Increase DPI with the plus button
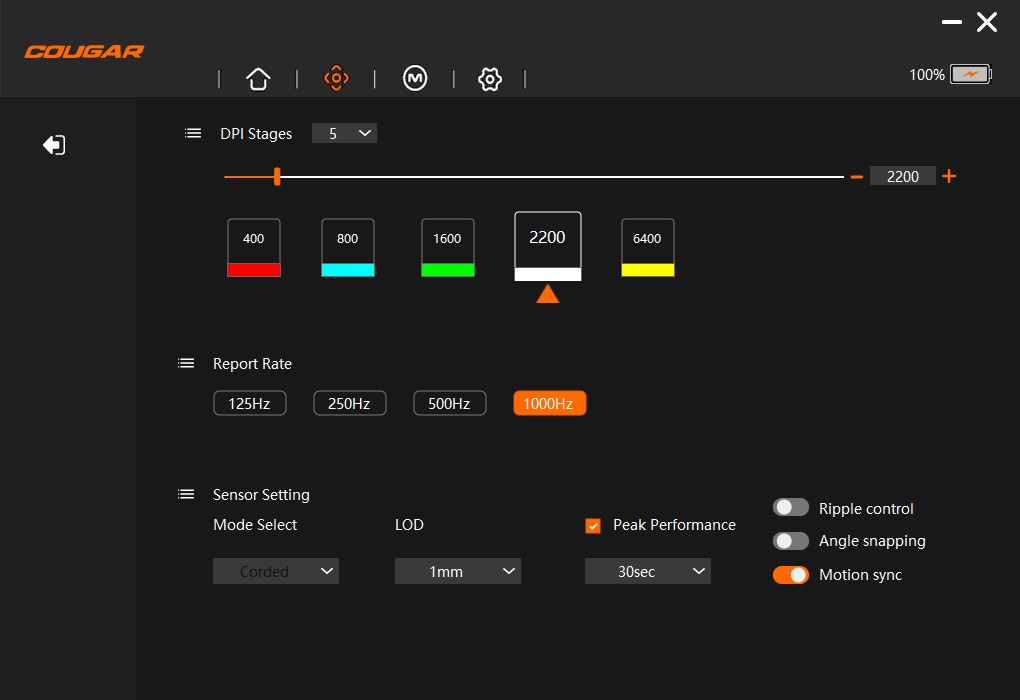Screen dimensions: 1020x700 click(949, 176)
